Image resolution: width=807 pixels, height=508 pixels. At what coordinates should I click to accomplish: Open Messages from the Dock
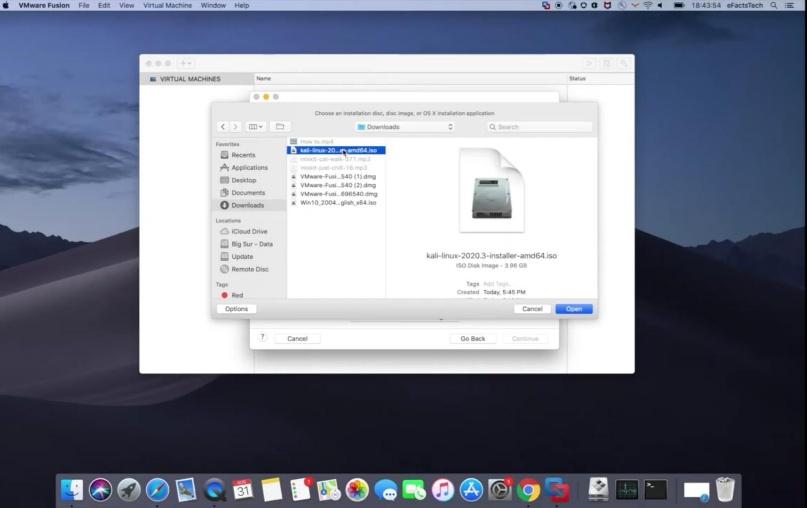(x=385, y=489)
